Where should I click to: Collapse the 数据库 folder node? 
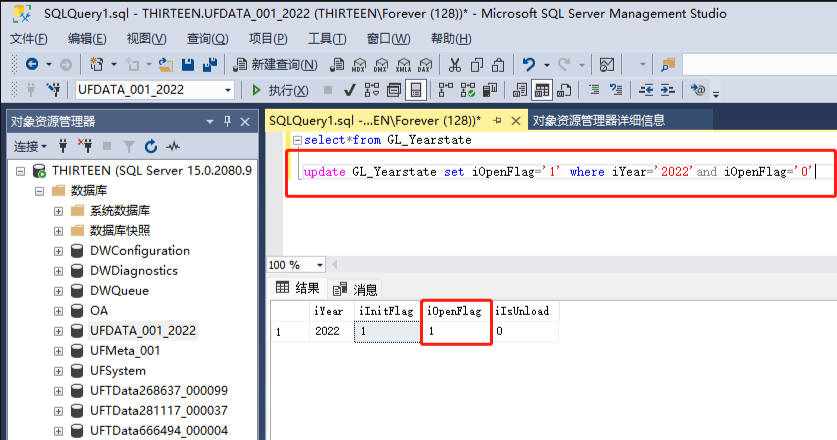pyautogui.click(x=40, y=191)
